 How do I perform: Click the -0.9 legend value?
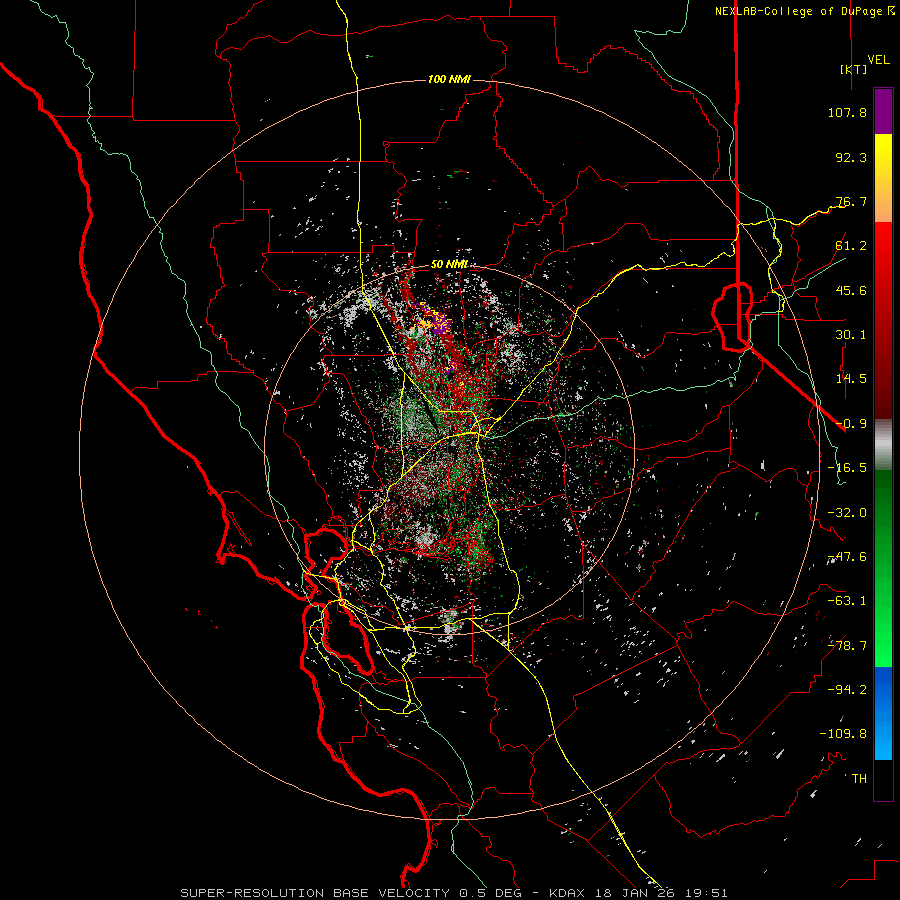click(x=851, y=424)
